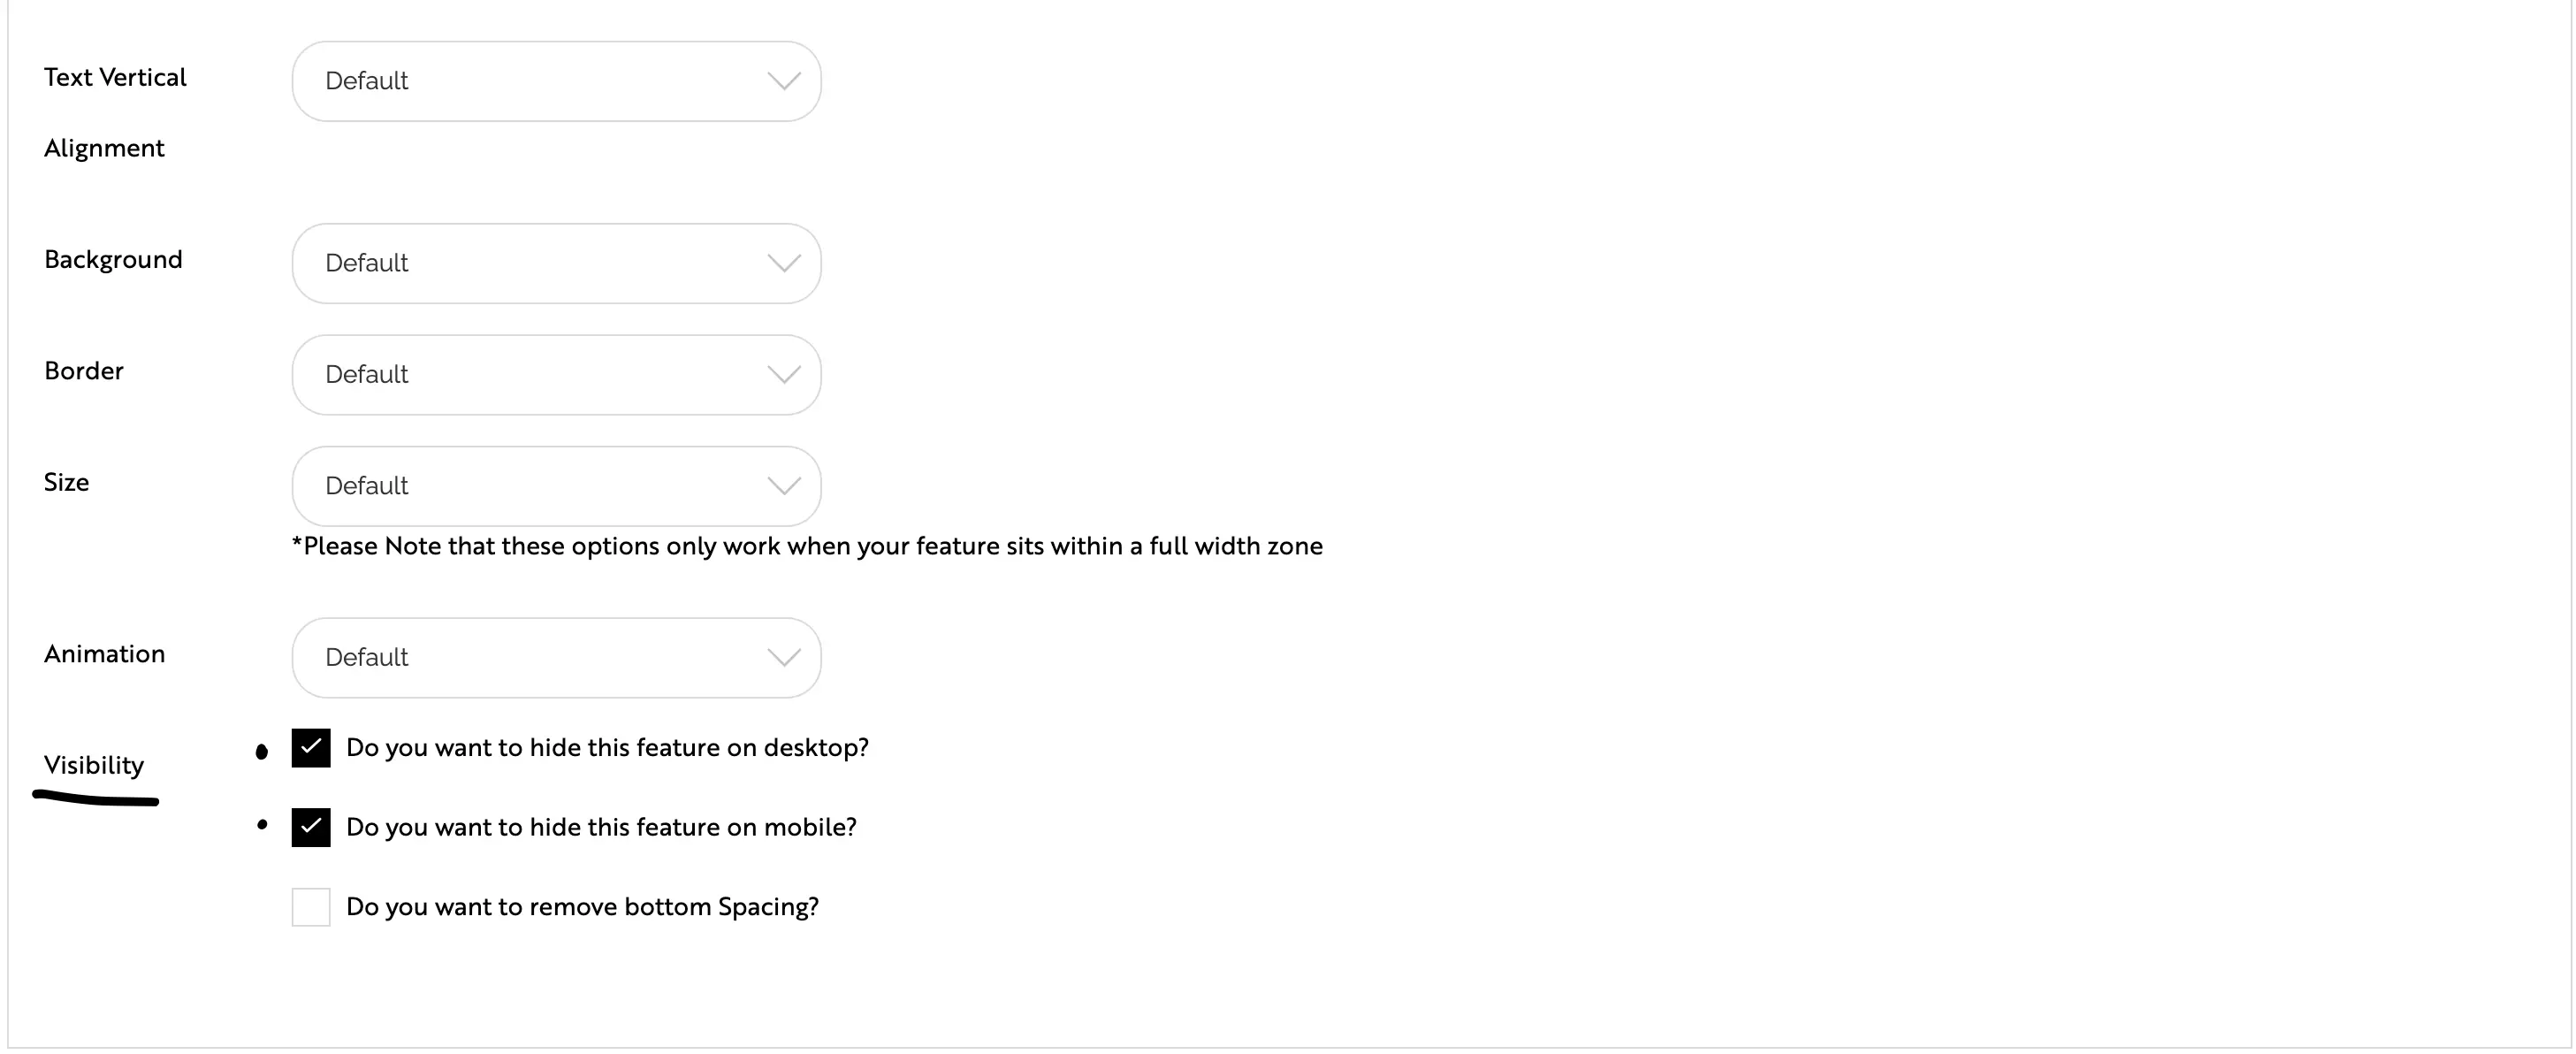Click the "hide this feature on desktop?" label text
2576x1054 pixels.
(x=607, y=748)
